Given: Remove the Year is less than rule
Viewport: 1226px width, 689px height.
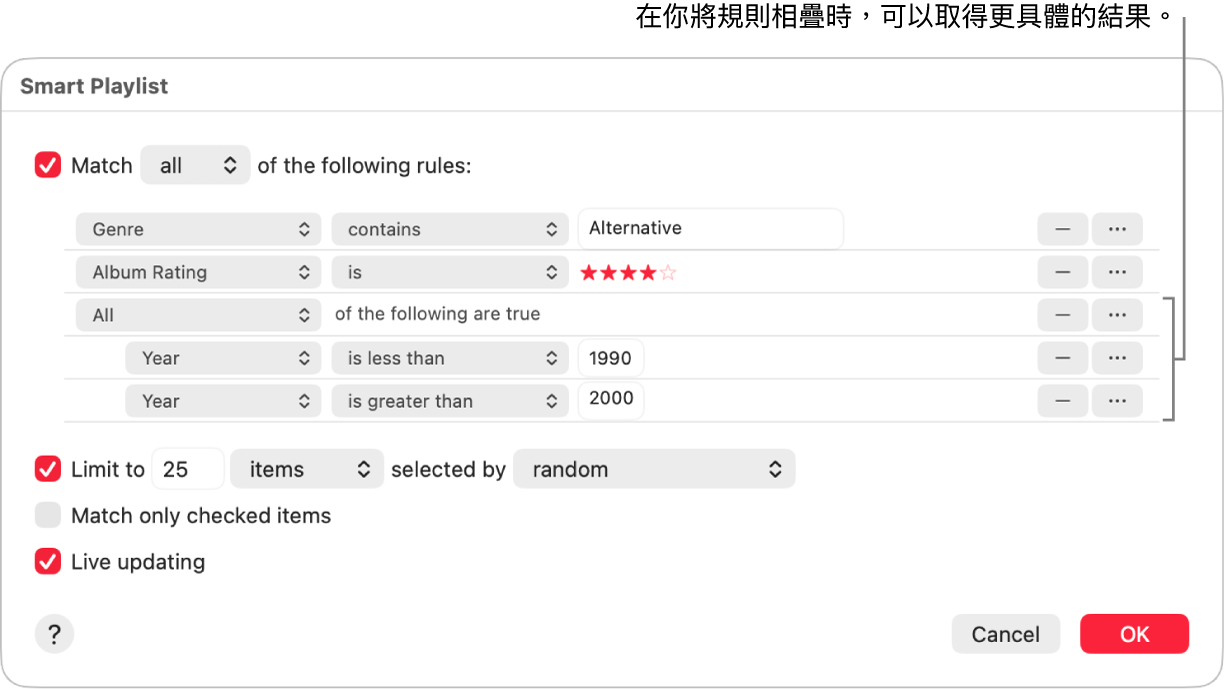Looking at the screenshot, I should (1063, 358).
